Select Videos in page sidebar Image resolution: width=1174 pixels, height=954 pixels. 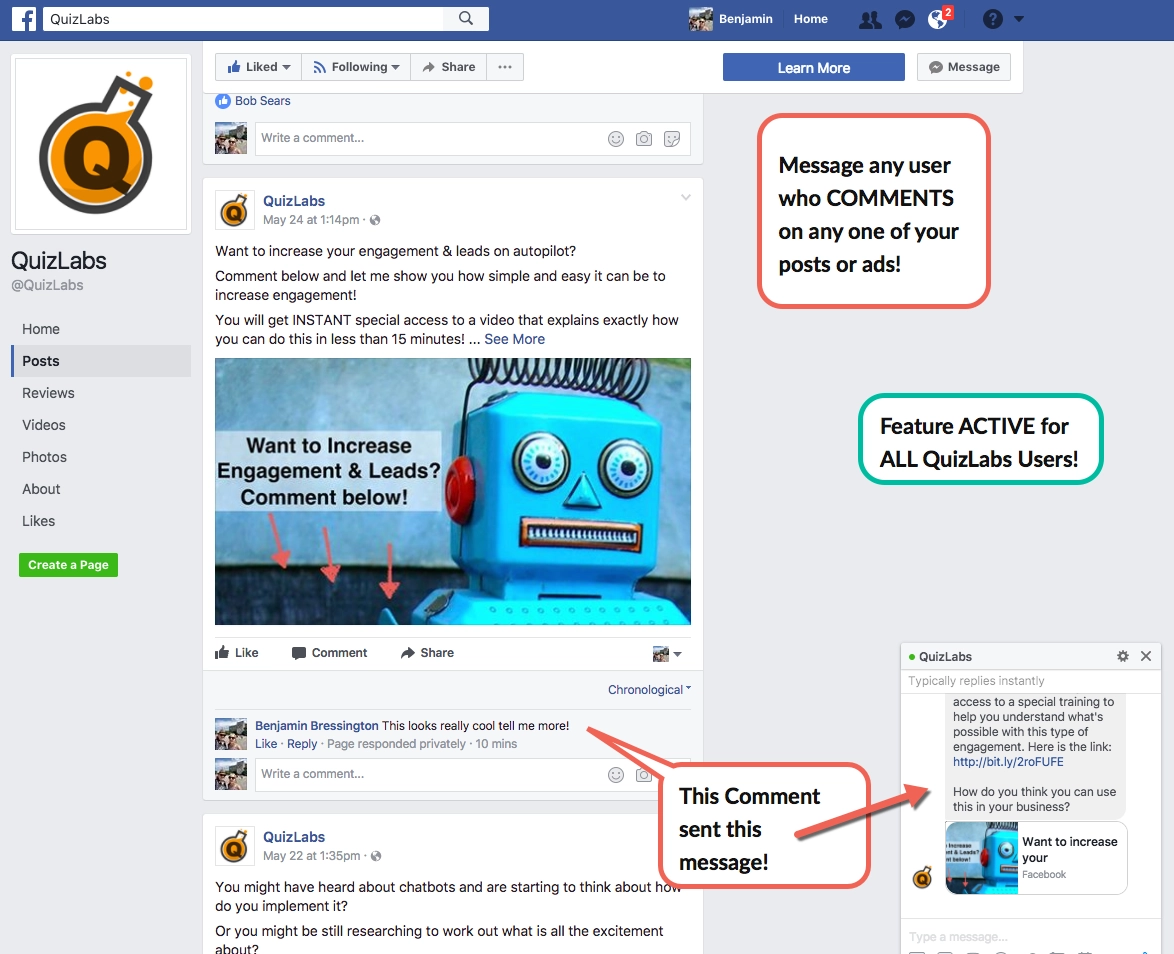(x=43, y=425)
